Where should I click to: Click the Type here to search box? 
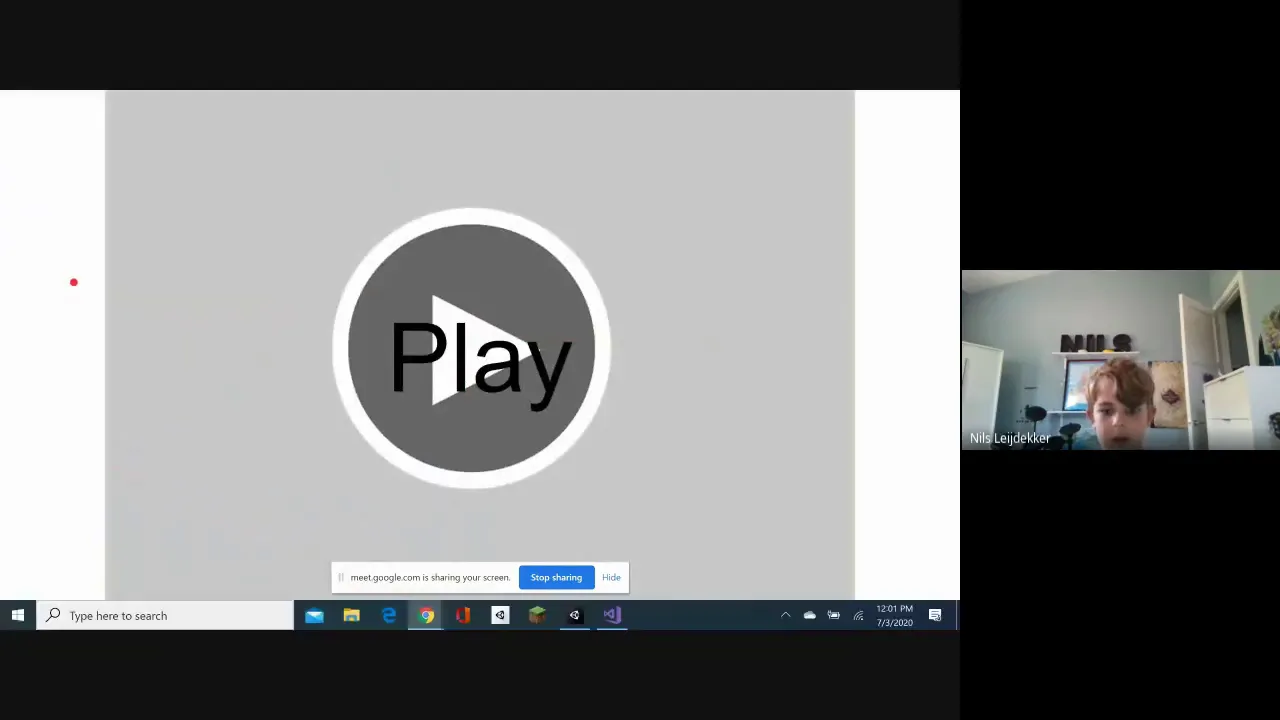click(165, 615)
